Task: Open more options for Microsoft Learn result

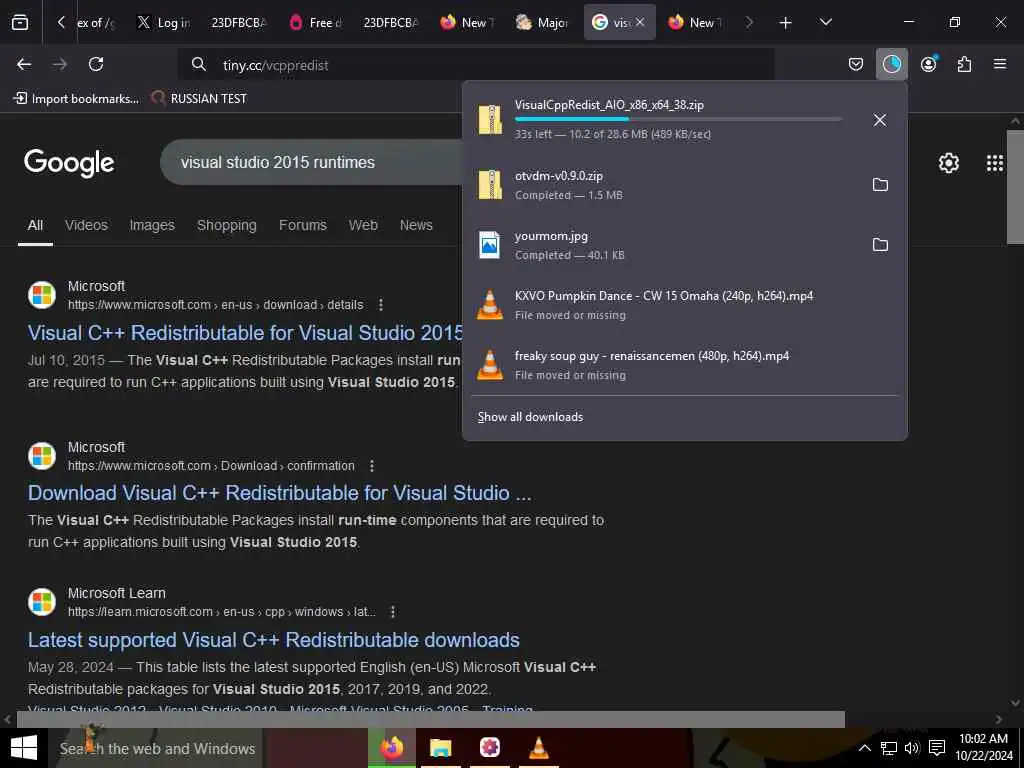Action: pos(392,612)
